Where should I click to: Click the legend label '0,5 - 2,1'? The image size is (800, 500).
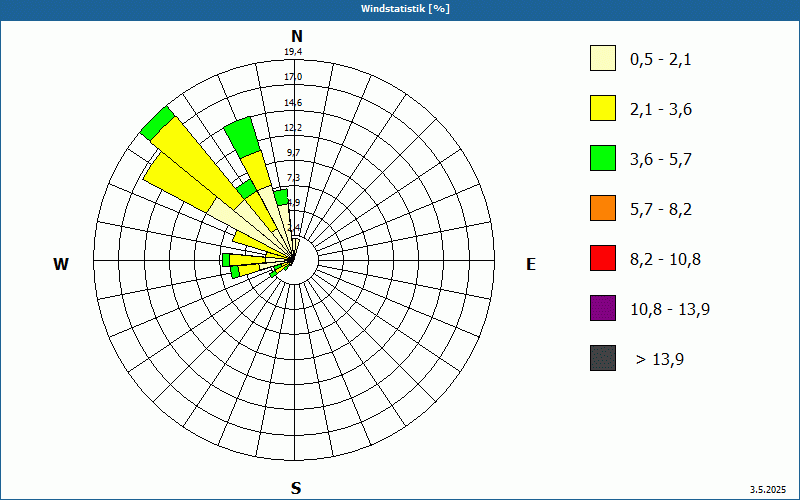click(660, 60)
